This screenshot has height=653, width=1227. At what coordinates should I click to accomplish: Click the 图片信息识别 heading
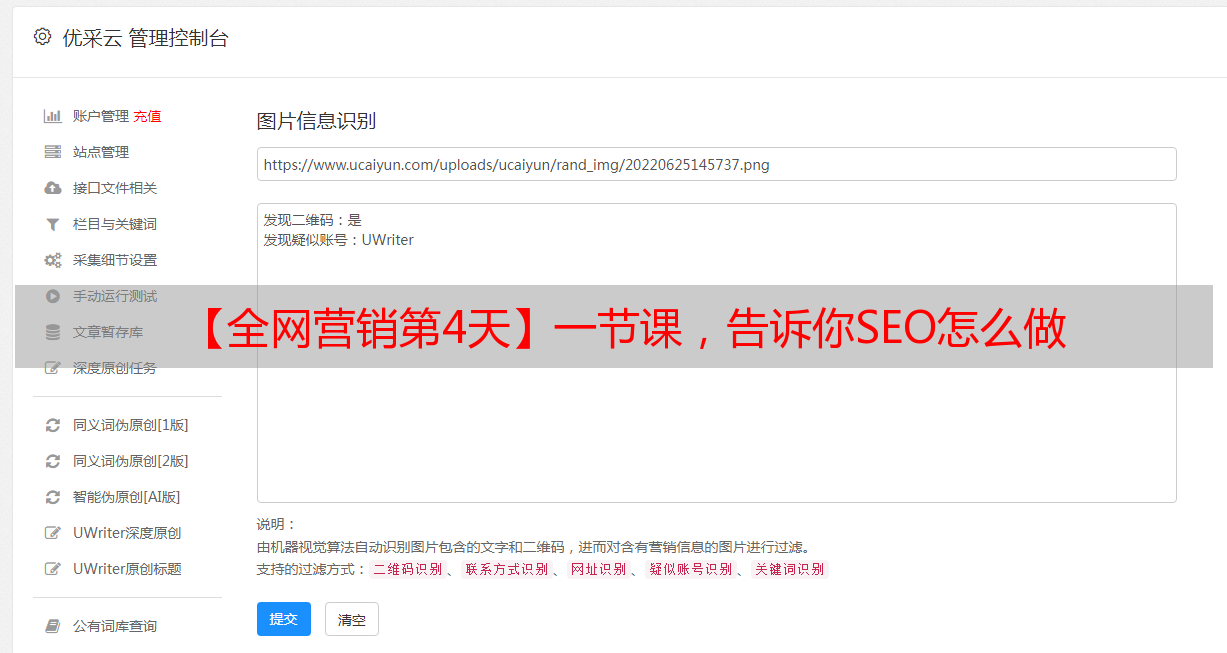tap(316, 121)
